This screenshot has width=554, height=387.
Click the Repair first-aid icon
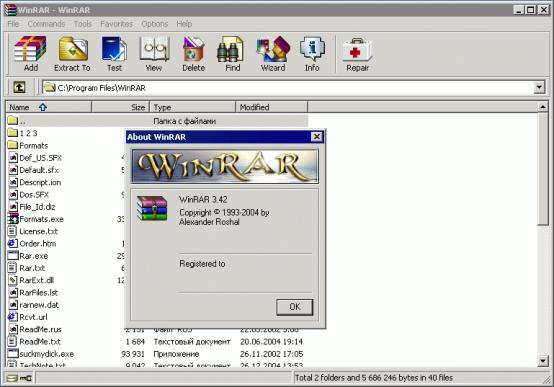pos(357,50)
